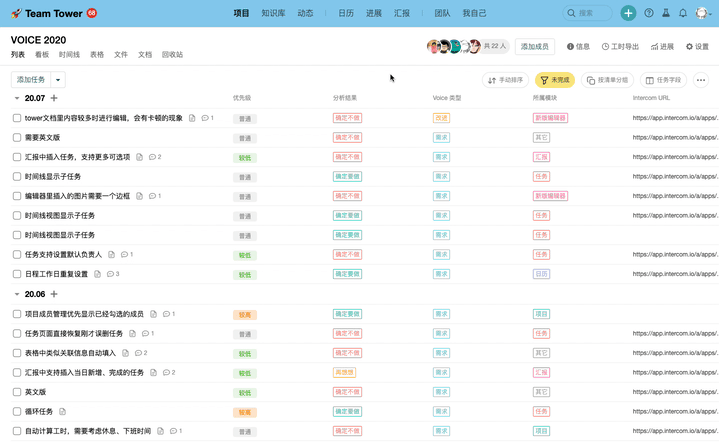The image size is (719, 444).
Task: Click the green plus create button
Action: 627,13
